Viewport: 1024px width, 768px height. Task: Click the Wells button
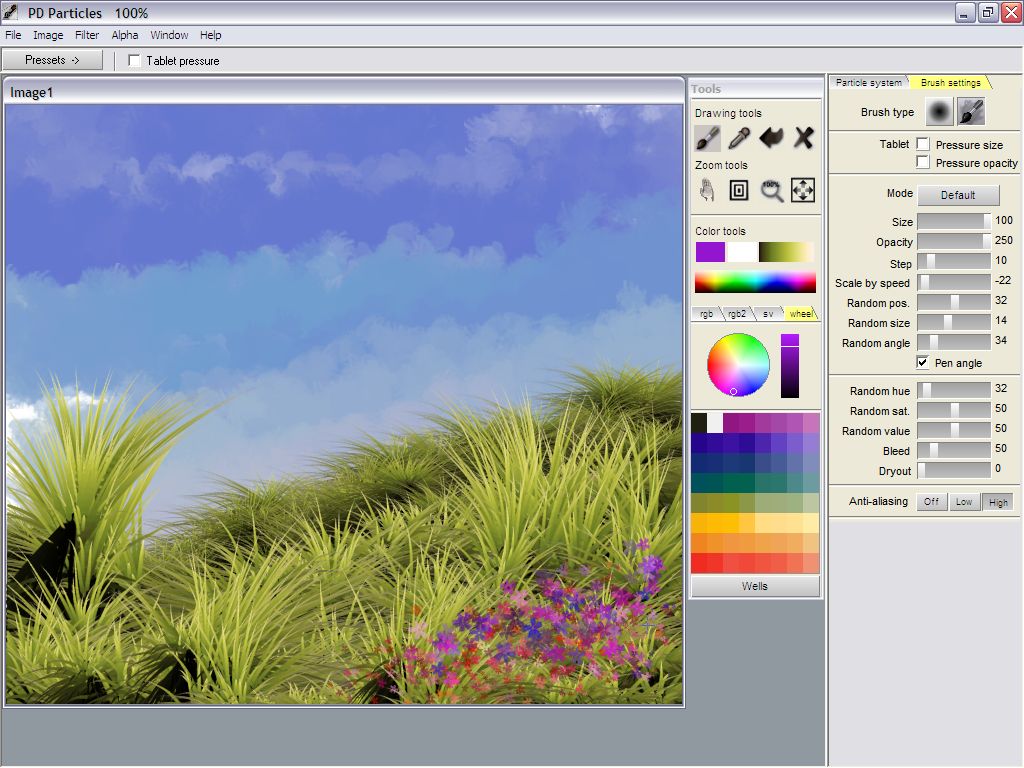click(x=755, y=586)
